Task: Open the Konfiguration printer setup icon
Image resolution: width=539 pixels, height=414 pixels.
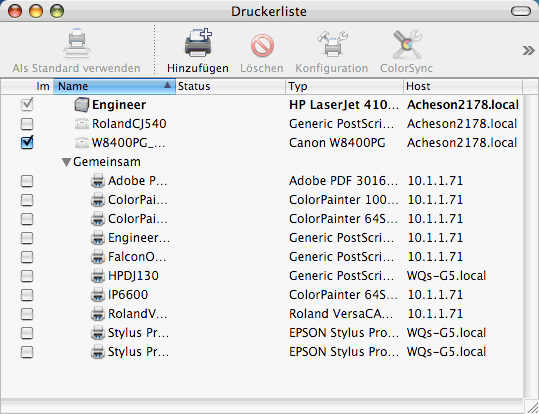Action: tap(332, 44)
